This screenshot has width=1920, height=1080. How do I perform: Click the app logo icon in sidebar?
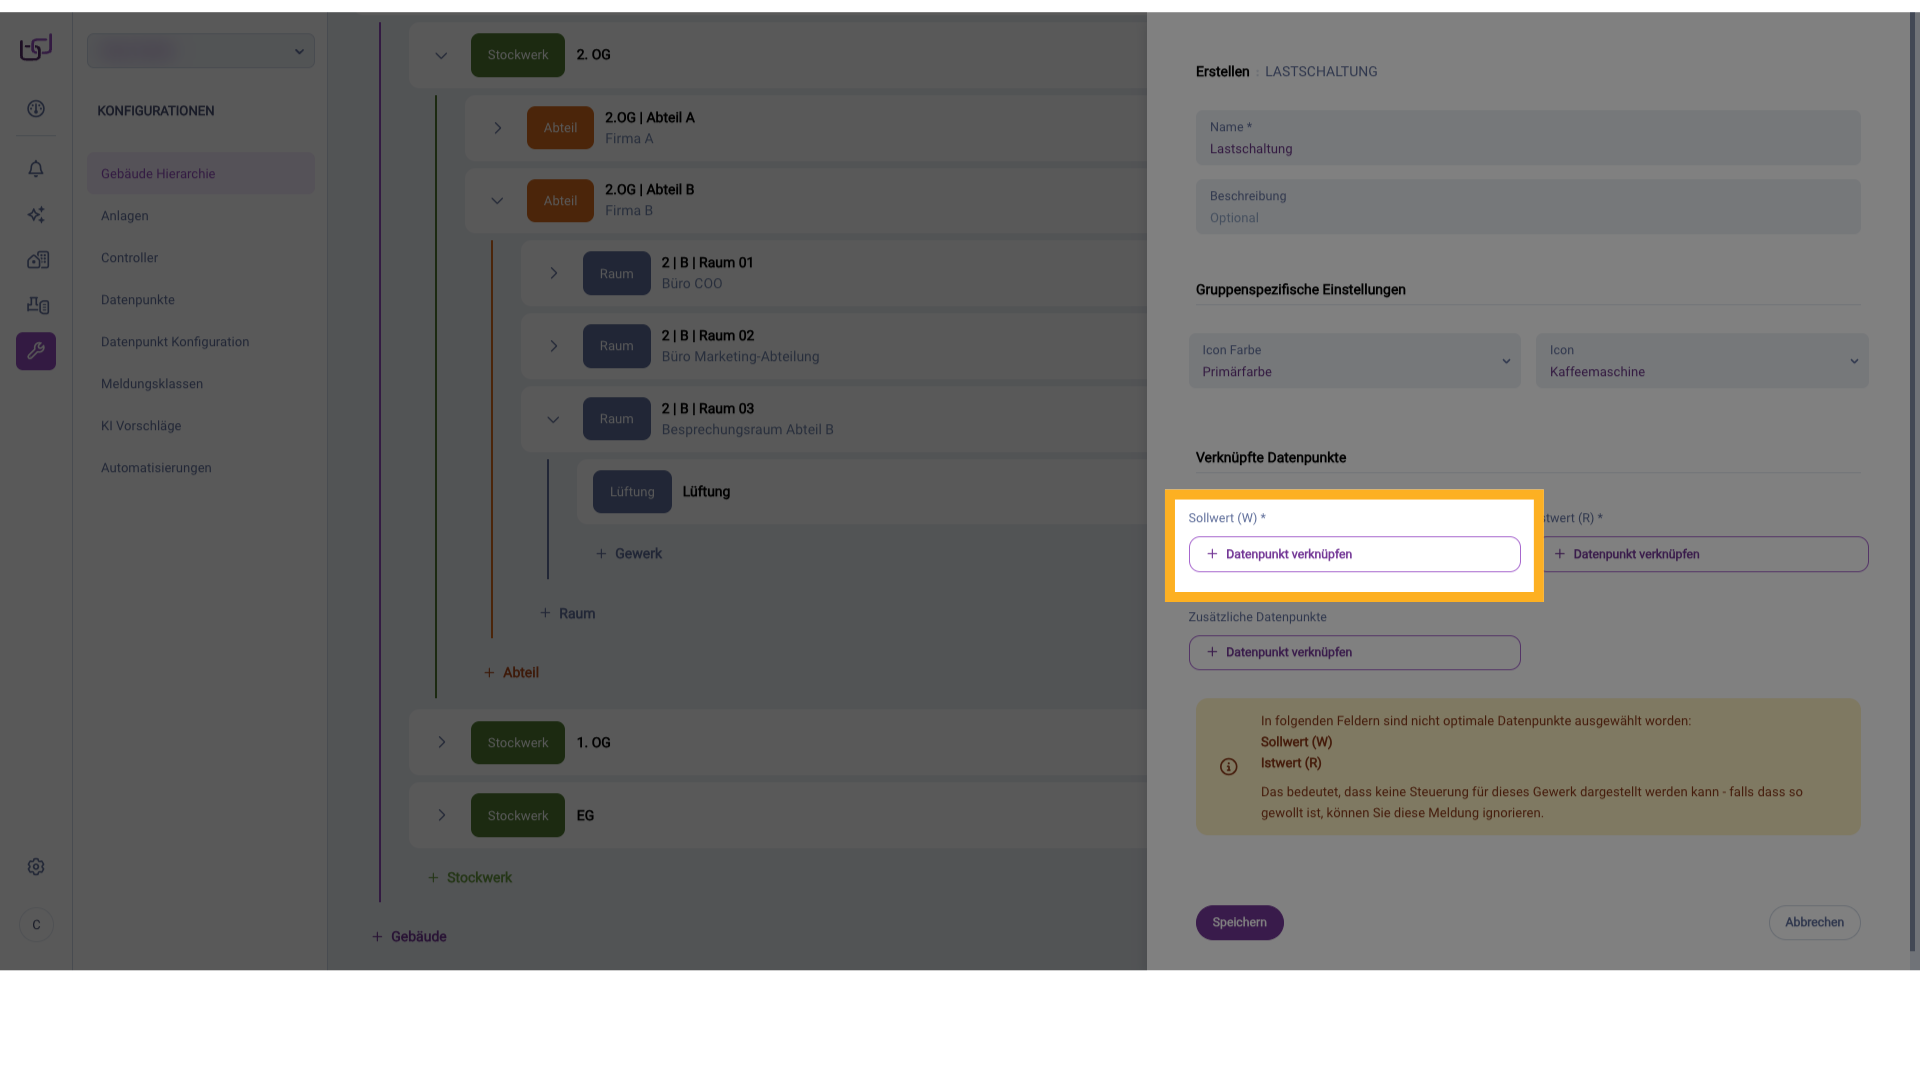(36, 47)
